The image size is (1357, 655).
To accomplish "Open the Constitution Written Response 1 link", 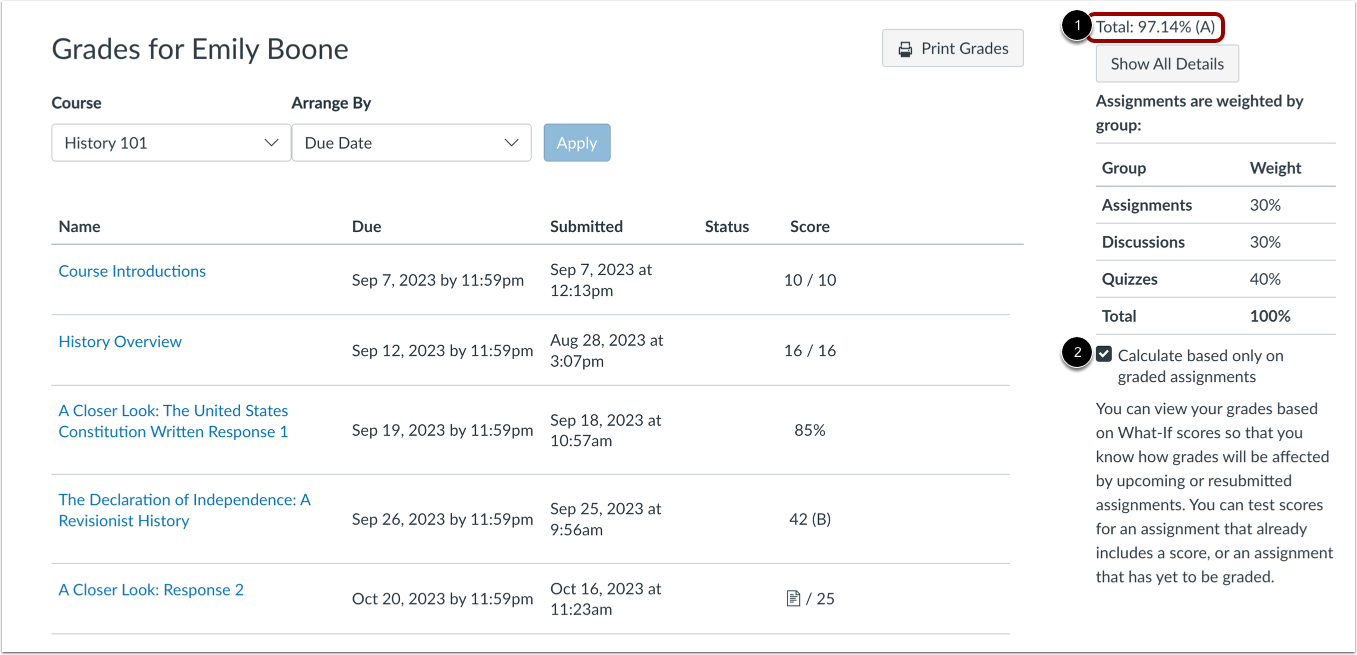I will click(x=174, y=421).
